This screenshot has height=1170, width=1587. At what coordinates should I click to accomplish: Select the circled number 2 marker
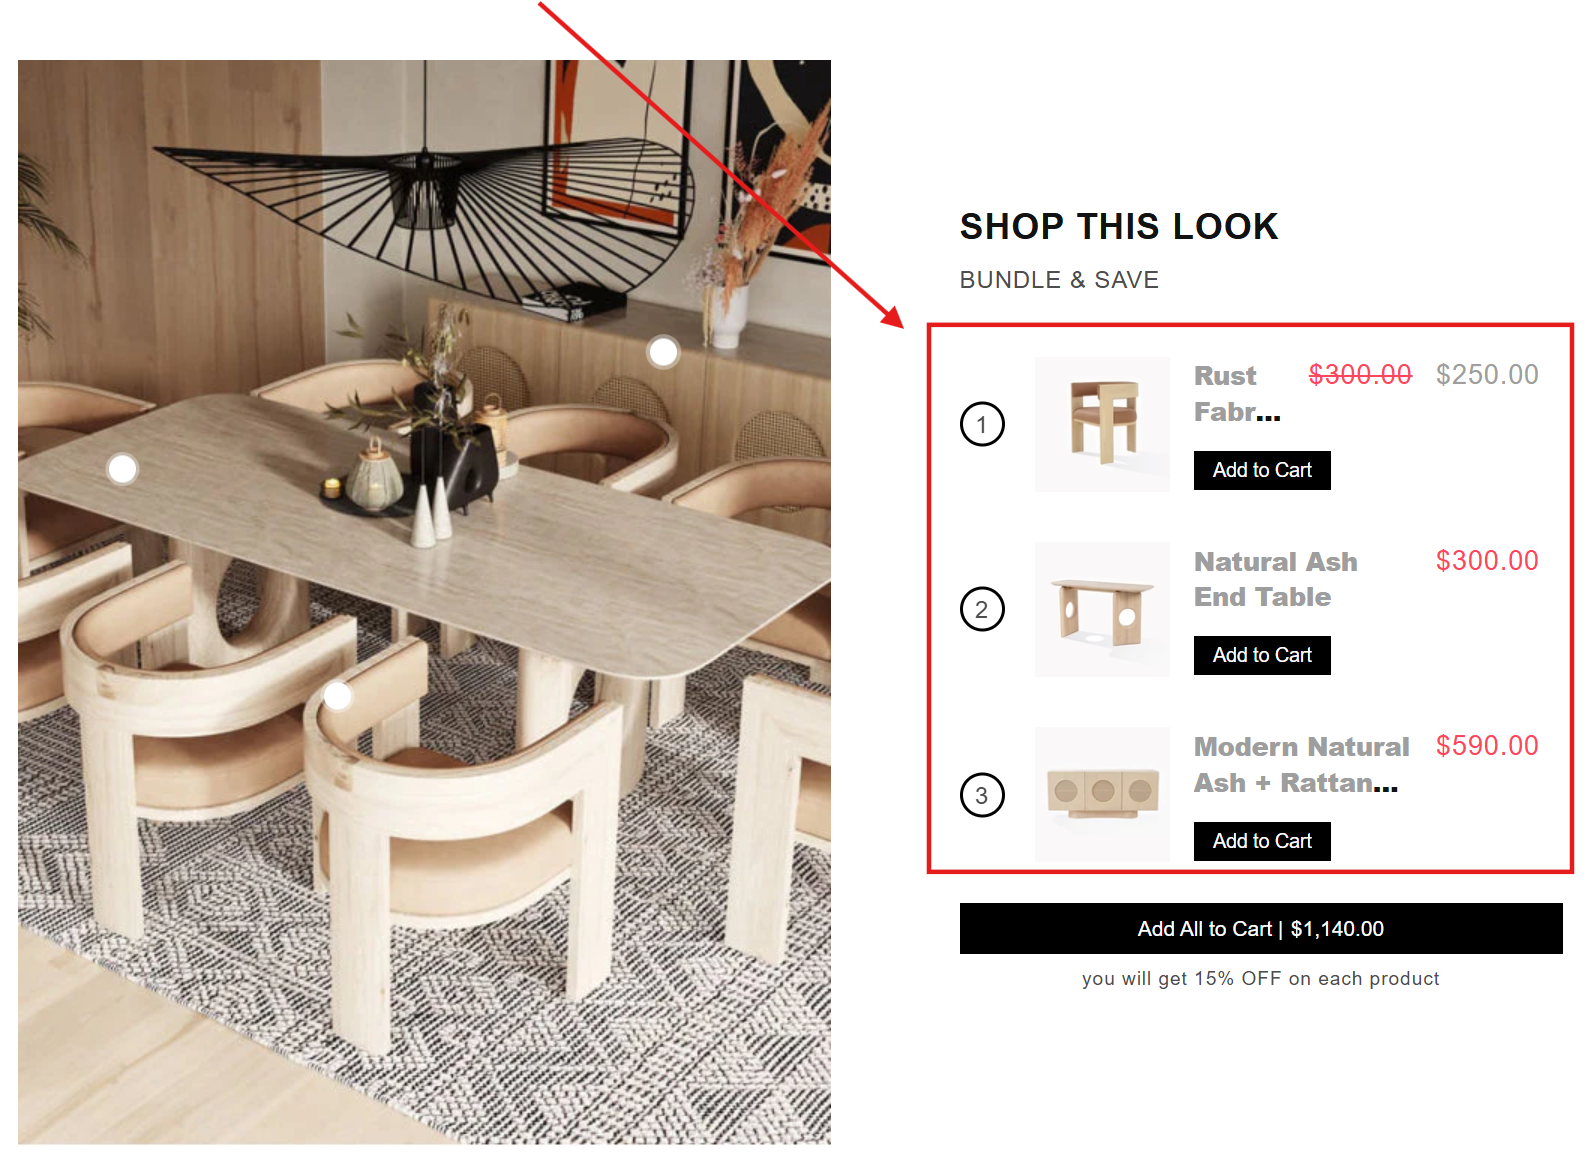982,609
